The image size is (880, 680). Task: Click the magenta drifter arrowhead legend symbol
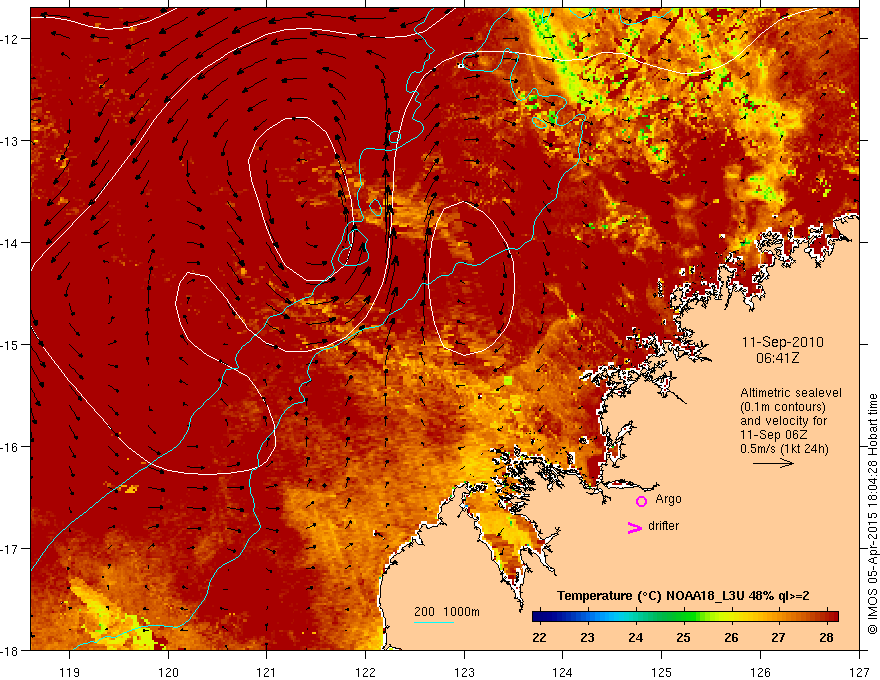[x=634, y=527]
